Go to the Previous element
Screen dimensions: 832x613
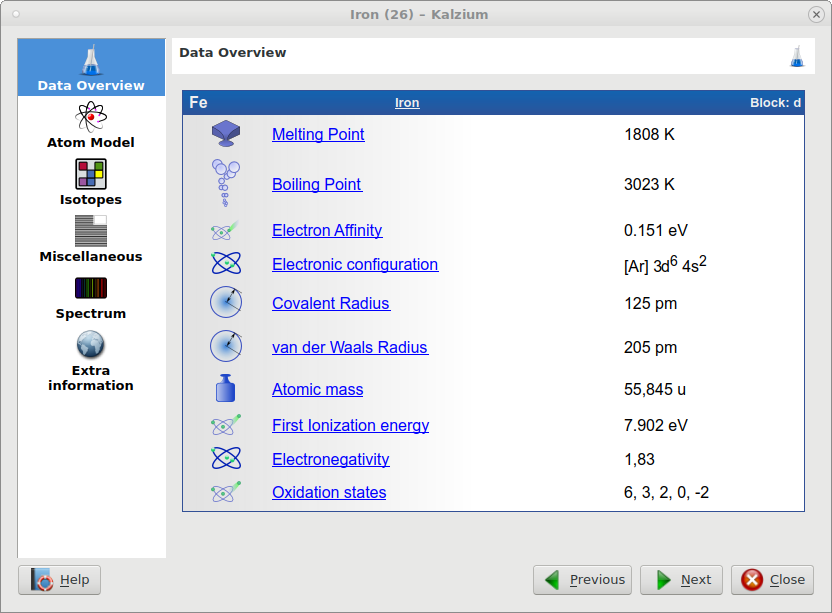point(583,580)
